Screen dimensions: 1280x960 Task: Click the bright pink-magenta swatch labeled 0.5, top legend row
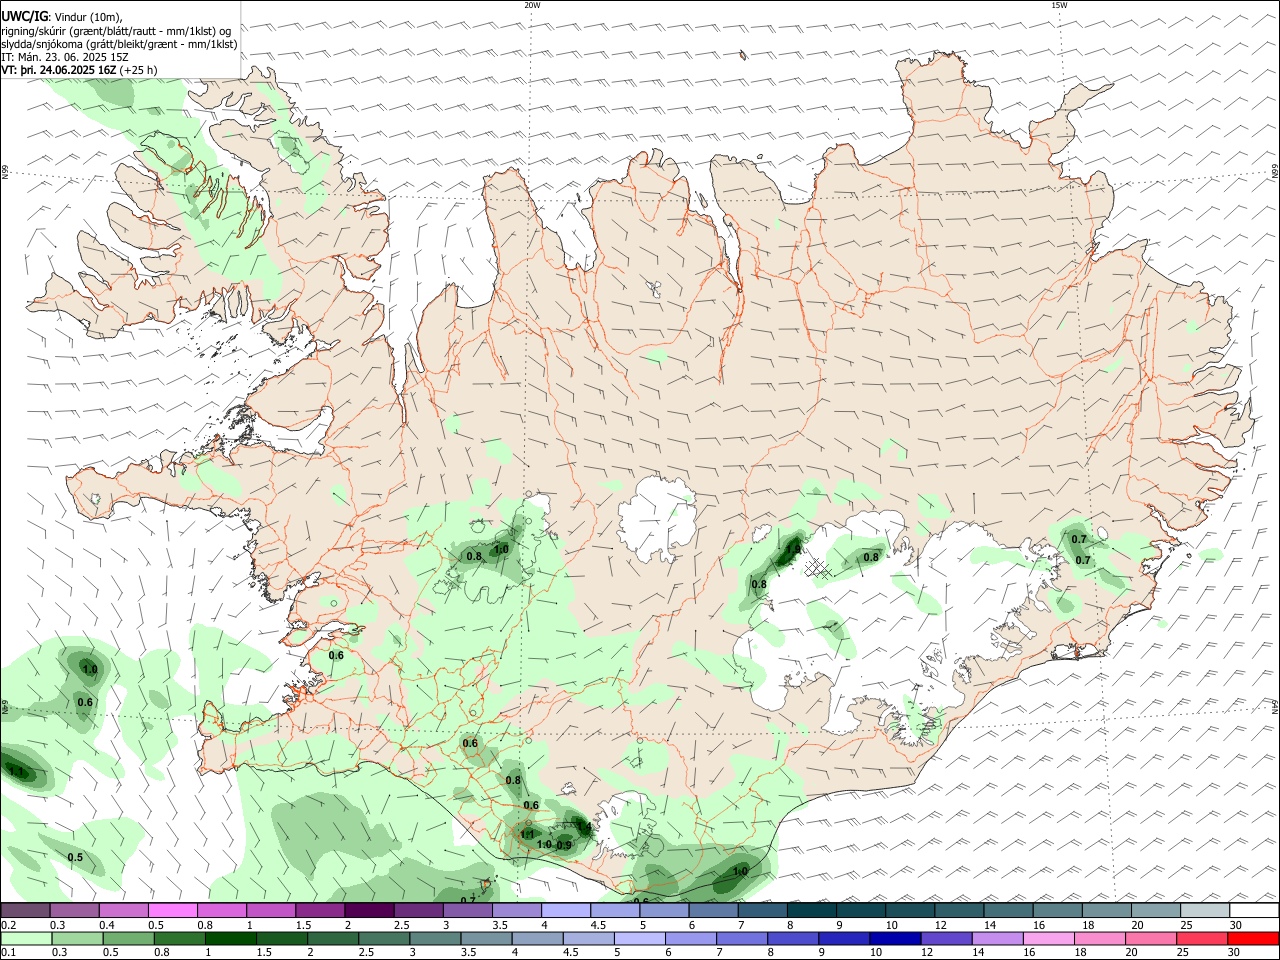(173, 910)
